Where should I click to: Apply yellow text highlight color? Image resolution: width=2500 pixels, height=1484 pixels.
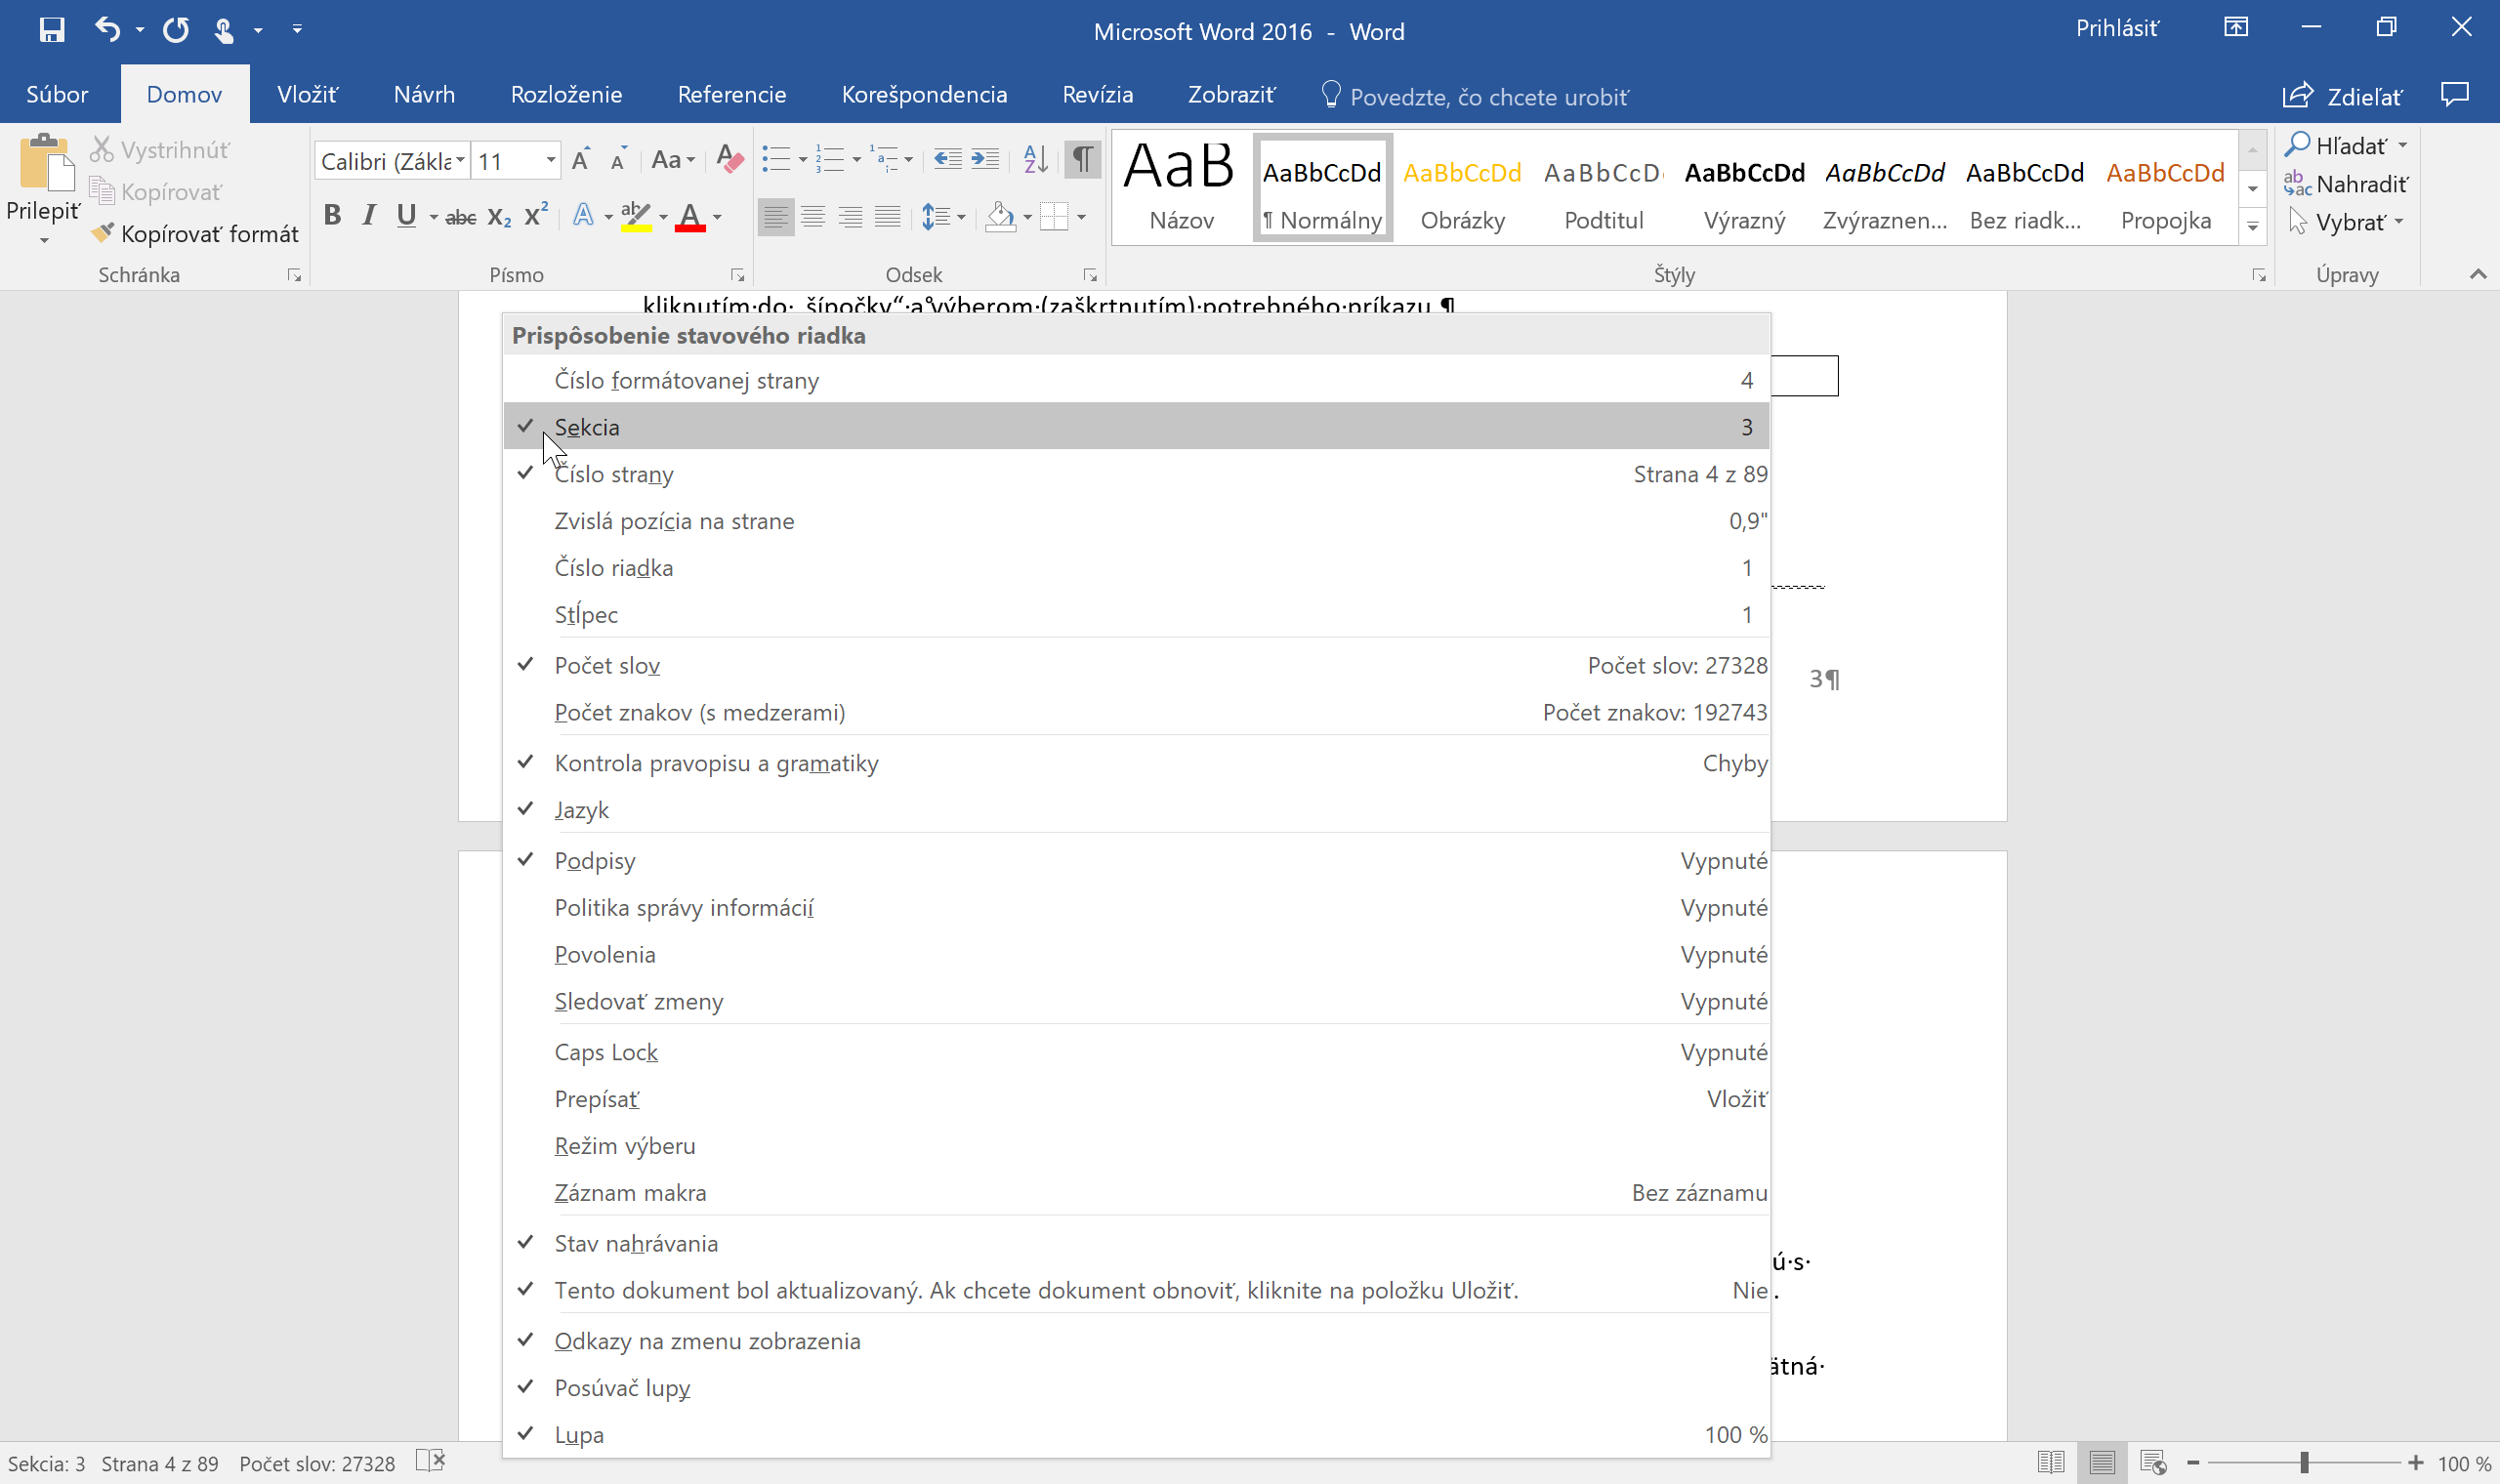click(636, 216)
